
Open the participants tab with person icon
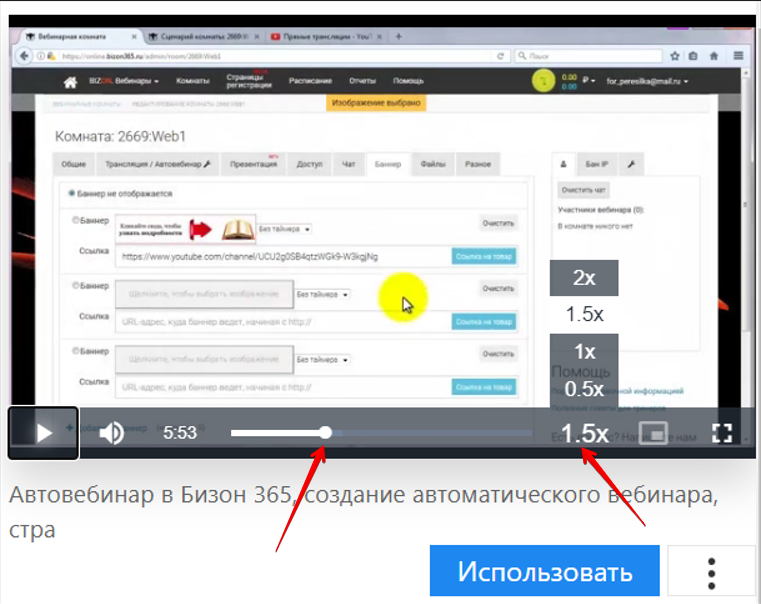[x=563, y=164]
